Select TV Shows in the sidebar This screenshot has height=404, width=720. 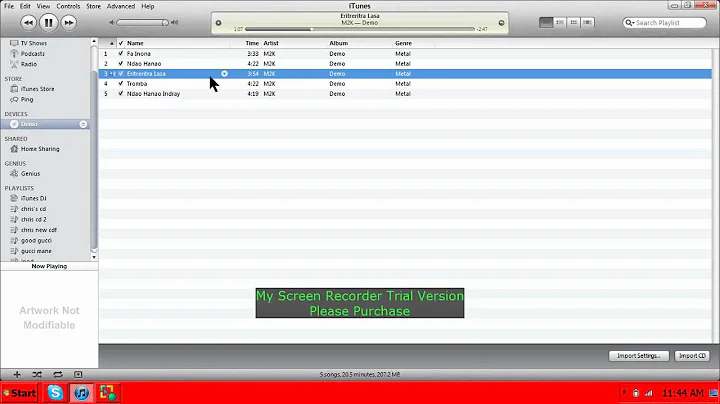[33, 43]
